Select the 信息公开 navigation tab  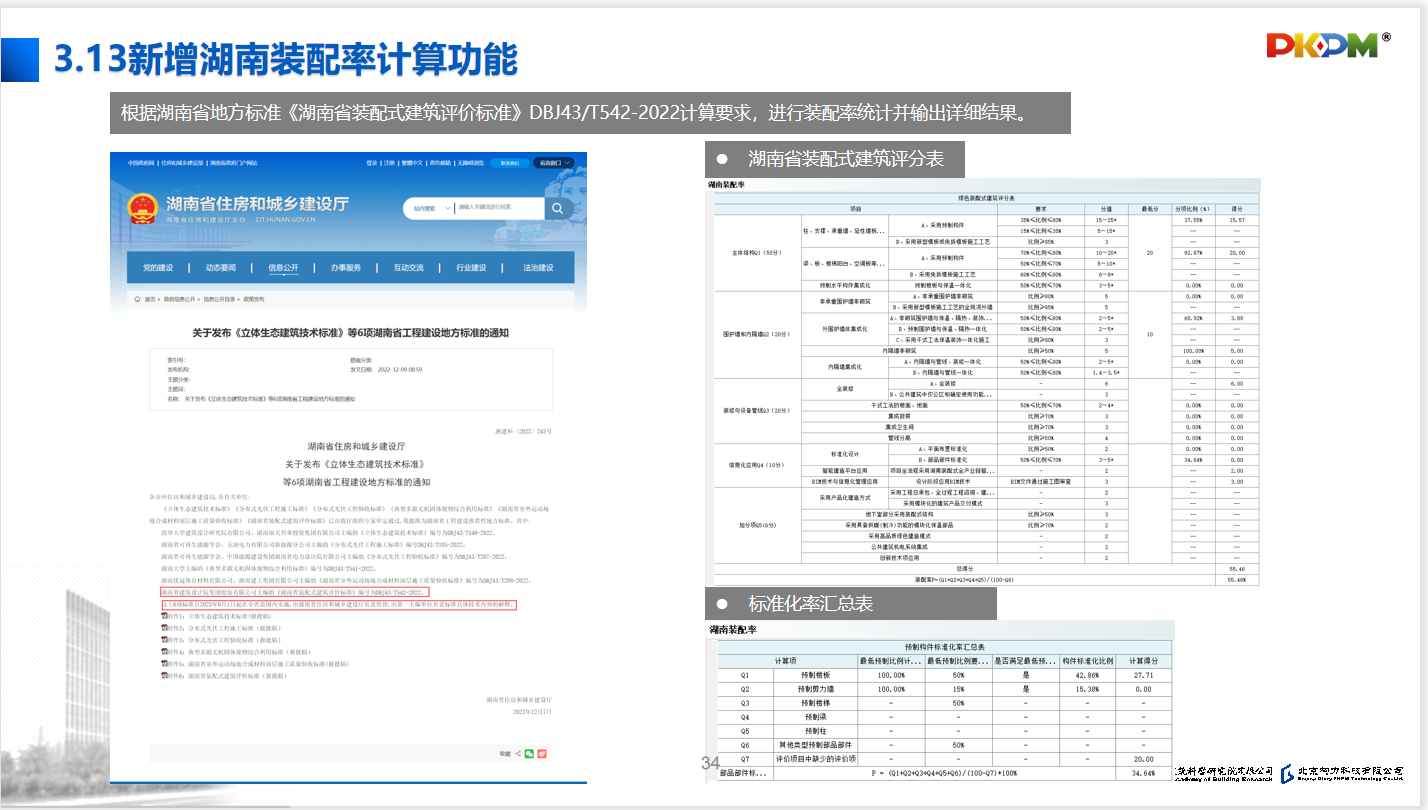(x=283, y=268)
